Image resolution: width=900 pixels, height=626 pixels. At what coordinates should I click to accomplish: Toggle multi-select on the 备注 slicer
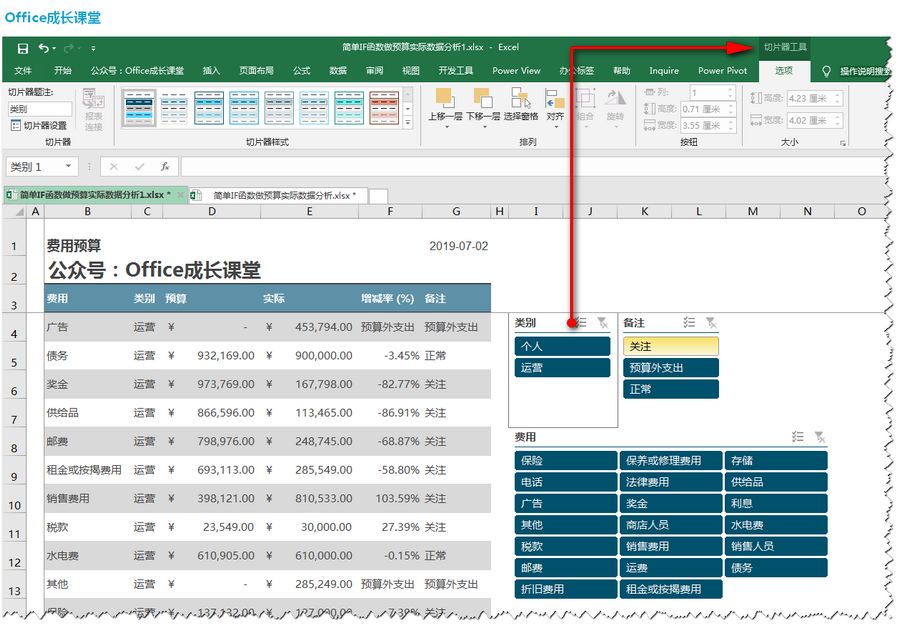(689, 323)
